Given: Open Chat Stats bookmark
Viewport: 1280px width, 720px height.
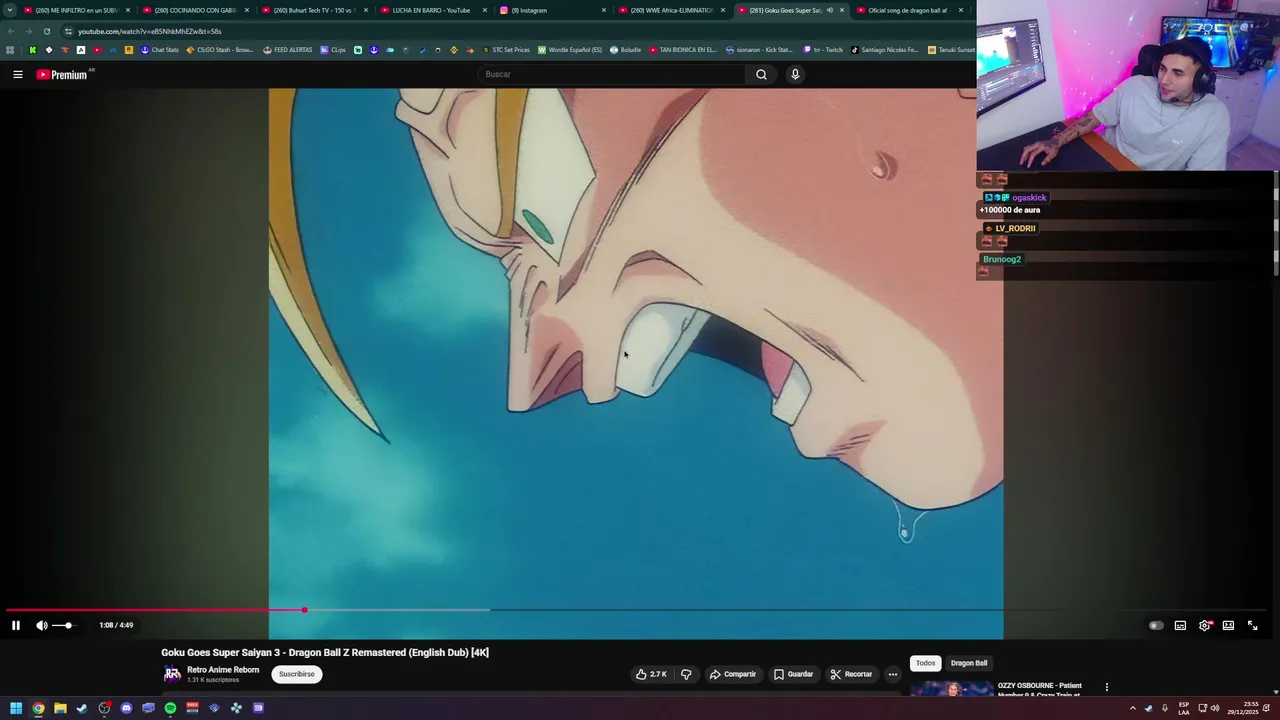Looking at the screenshot, I should (160, 50).
